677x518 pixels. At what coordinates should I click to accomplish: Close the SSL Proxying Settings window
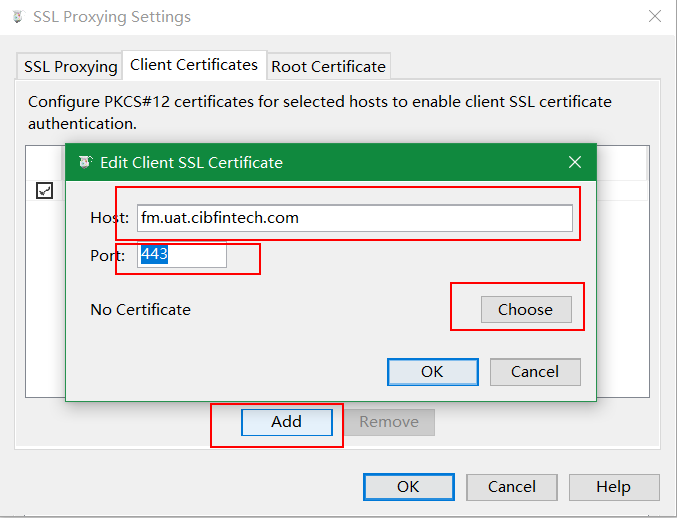point(655,16)
